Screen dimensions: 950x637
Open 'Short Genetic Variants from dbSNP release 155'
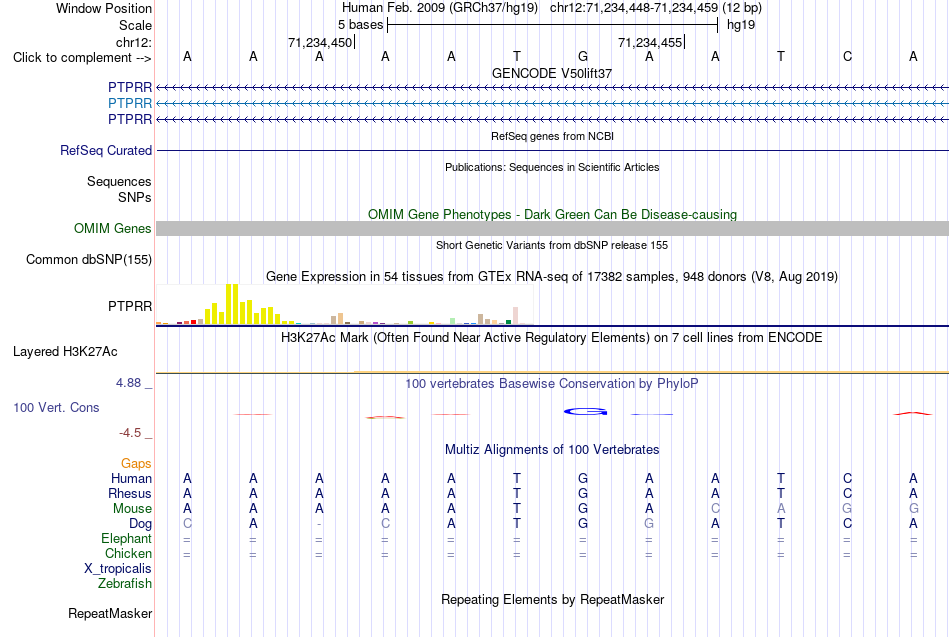[552, 245]
